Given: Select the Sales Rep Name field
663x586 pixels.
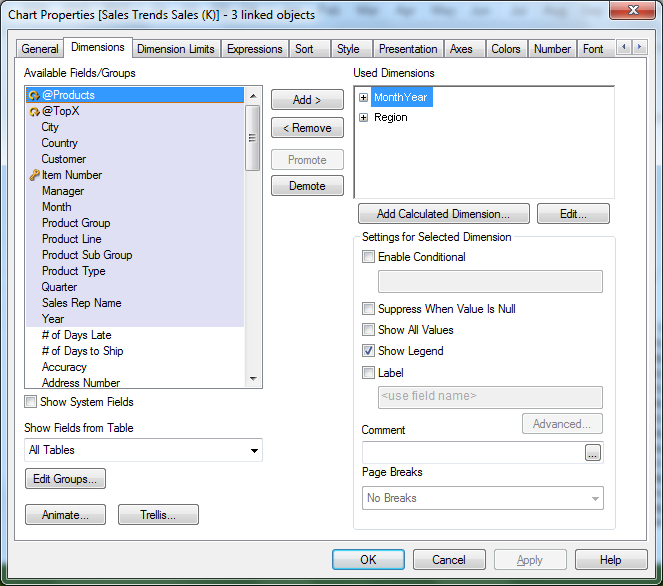Looking at the screenshot, I should 135,303.
